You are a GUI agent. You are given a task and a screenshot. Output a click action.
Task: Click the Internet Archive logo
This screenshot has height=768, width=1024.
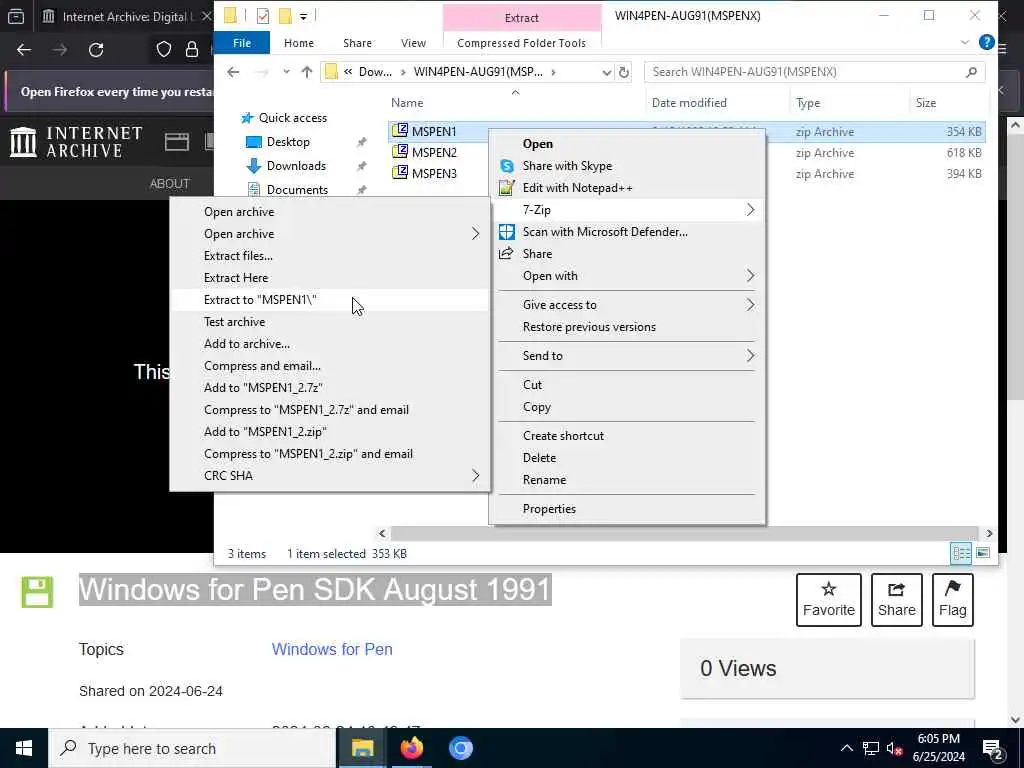(76, 142)
